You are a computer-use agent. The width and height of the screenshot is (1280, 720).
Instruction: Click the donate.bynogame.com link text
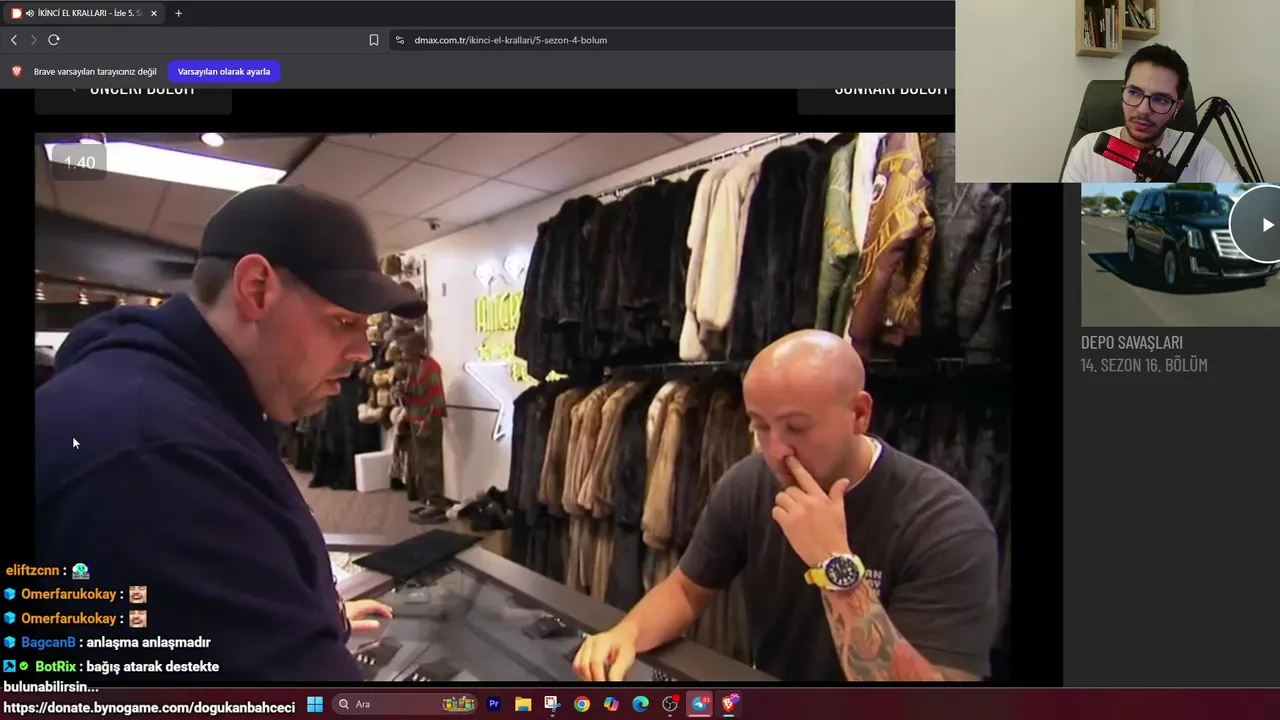(149, 707)
